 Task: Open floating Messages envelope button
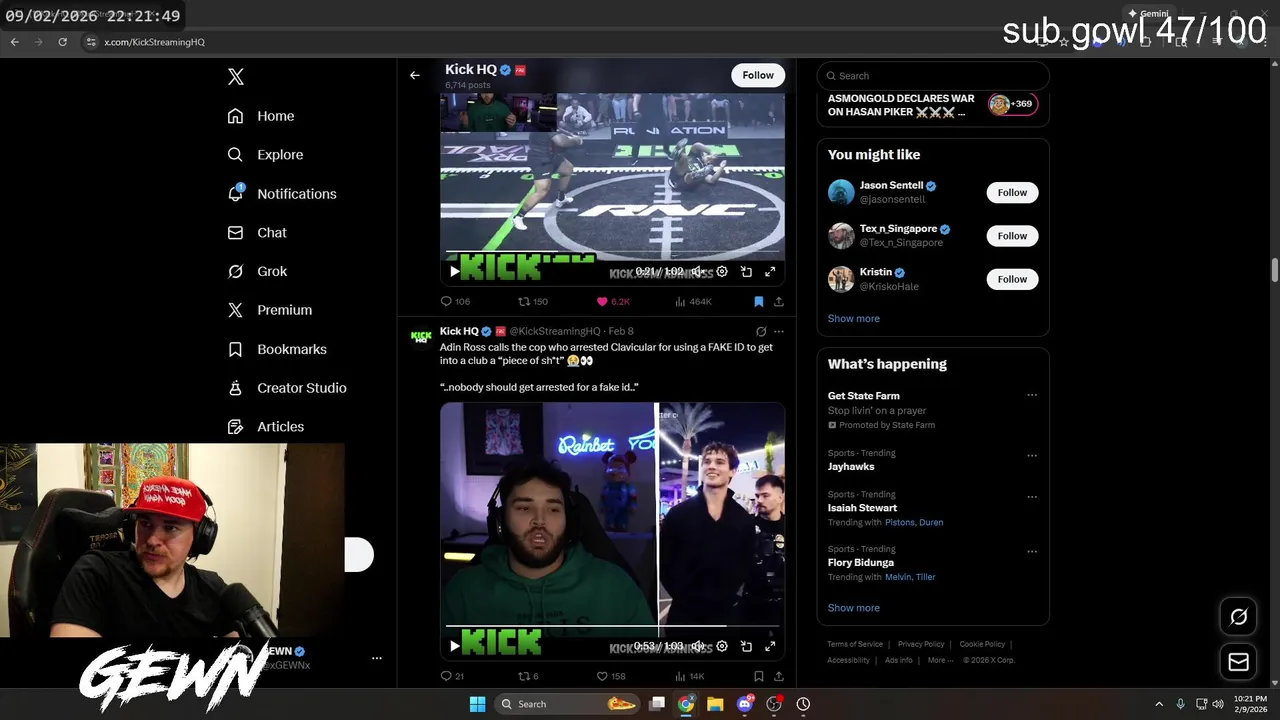(1238, 662)
